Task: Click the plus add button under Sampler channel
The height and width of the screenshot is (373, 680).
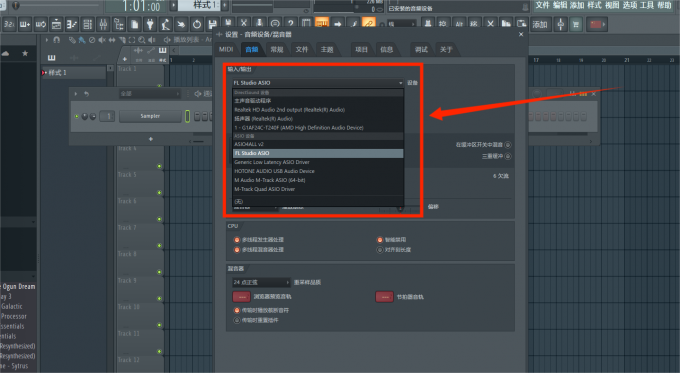Action: pyautogui.click(x=150, y=139)
